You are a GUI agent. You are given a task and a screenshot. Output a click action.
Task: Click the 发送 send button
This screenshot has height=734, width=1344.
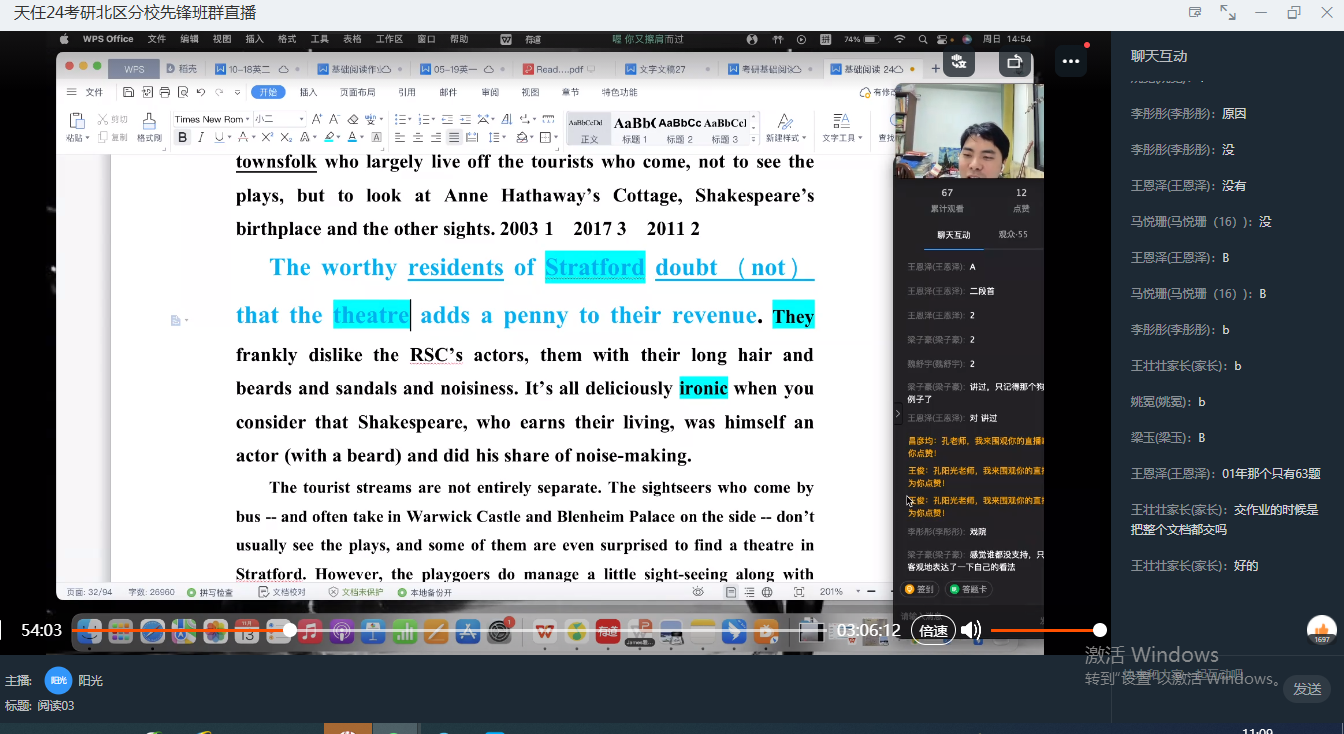1307,688
